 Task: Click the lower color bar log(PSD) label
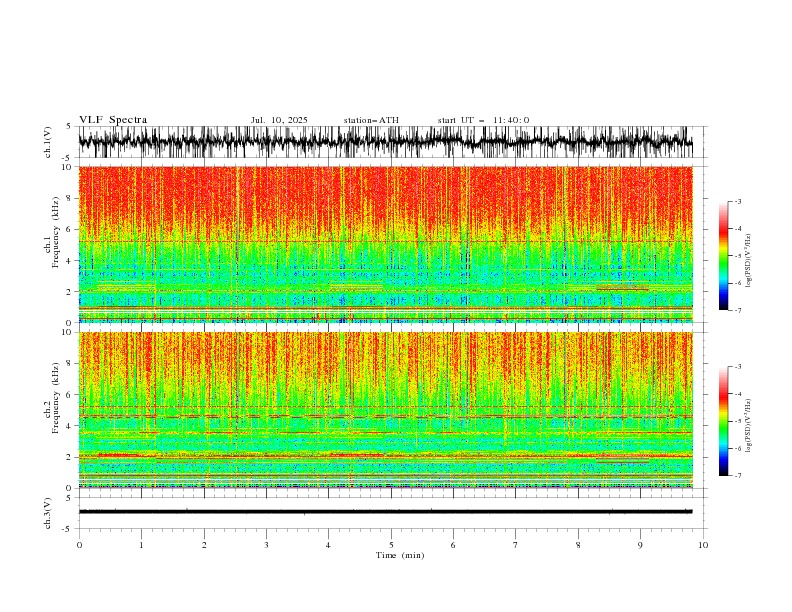click(749, 426)
